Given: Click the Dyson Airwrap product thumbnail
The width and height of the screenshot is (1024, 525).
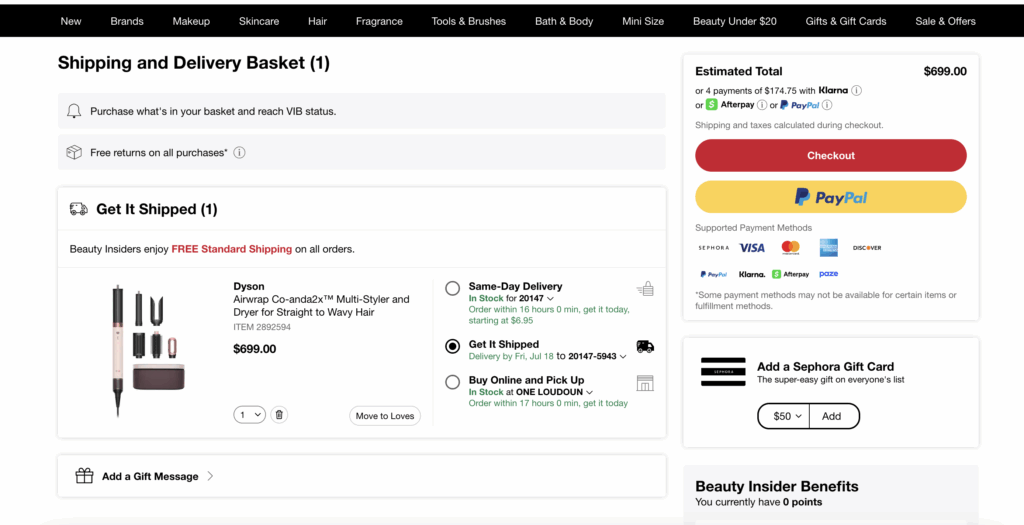Looking at the screenshot, I should (x=148, y=337).
